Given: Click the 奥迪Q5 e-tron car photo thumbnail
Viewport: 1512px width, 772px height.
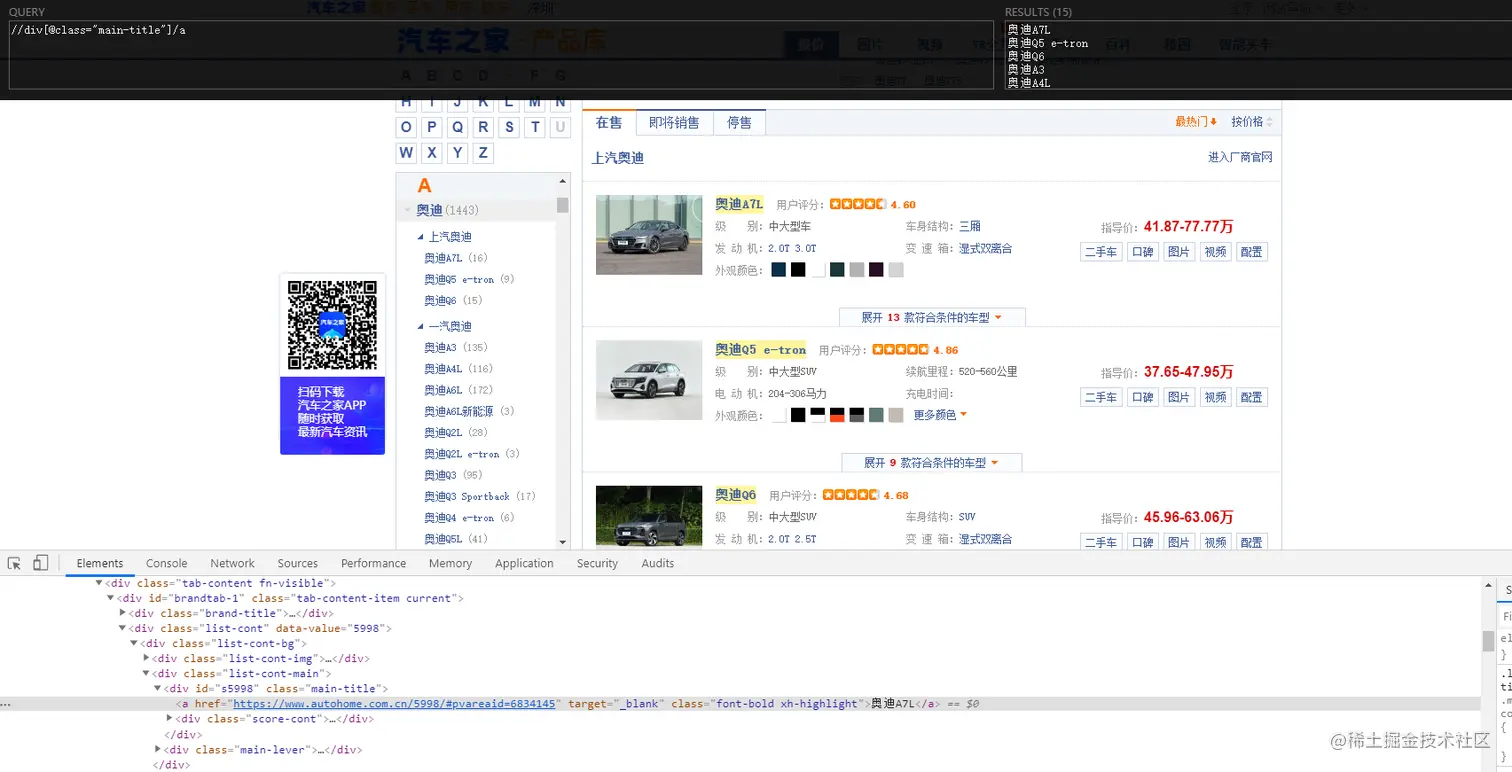Looking at the screenshot, I should click(x=649, y=381).
